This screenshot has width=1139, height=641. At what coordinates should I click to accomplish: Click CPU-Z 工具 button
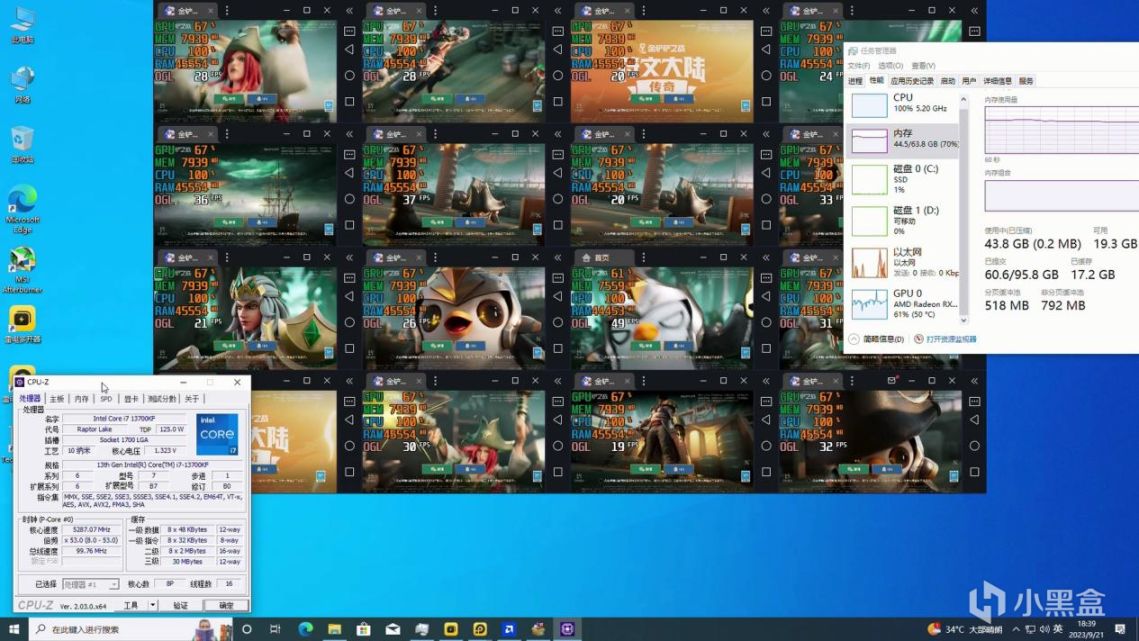click(131, 605)
